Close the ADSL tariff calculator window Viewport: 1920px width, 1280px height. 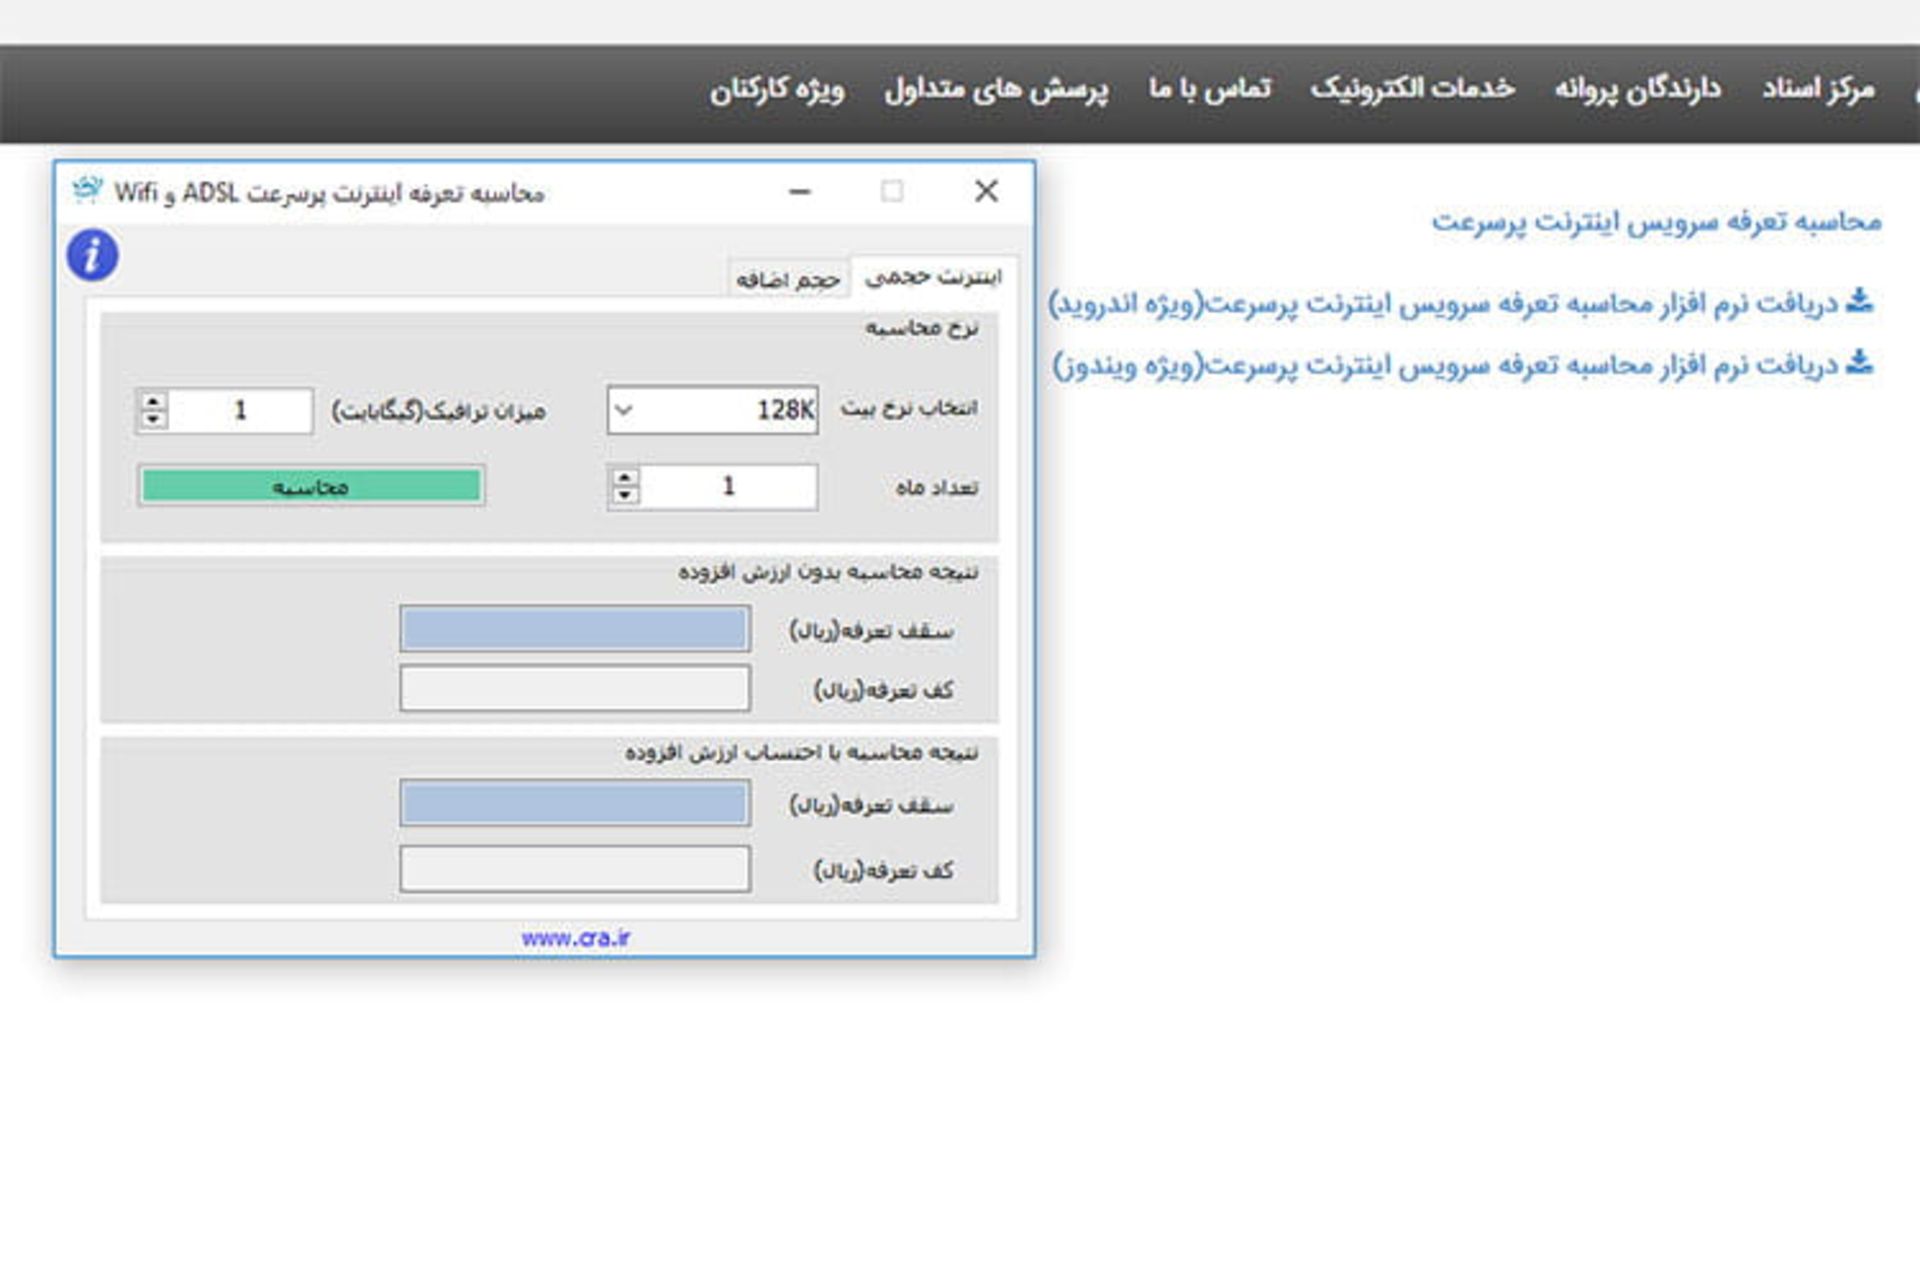[x=986, y=191]
